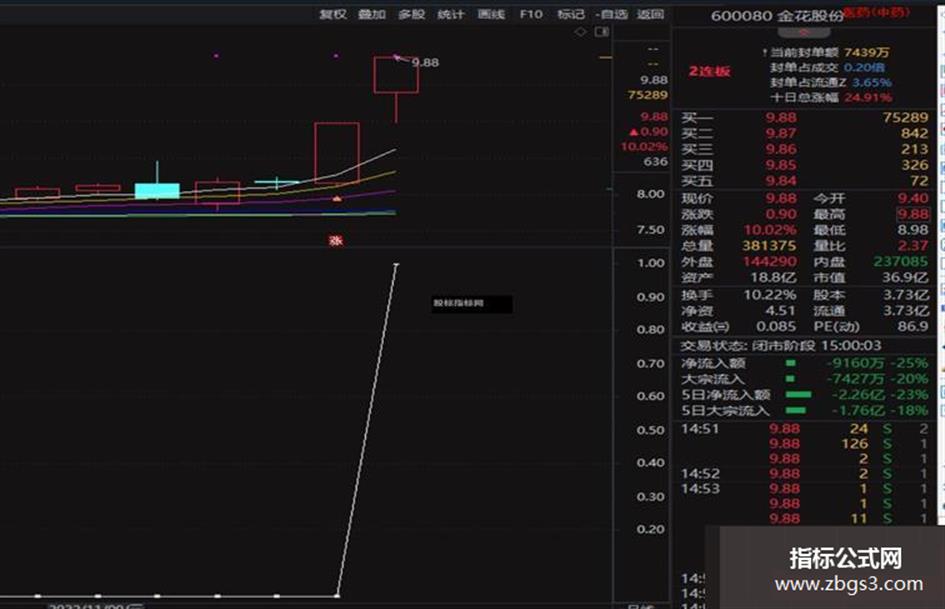Image resolution: width=945 pixels, height=609 pixels.
Task: Click the 返回 back button
Action: [x=650, y=14]
